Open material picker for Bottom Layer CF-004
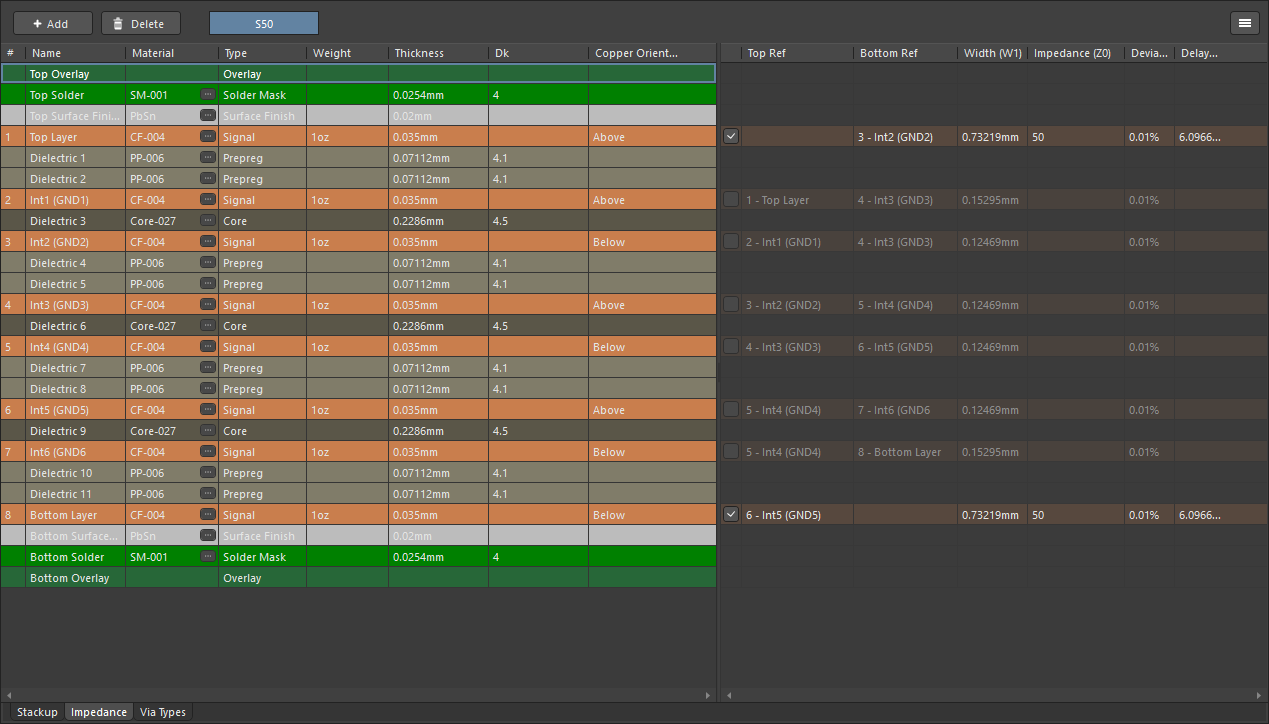 [207, 515]
